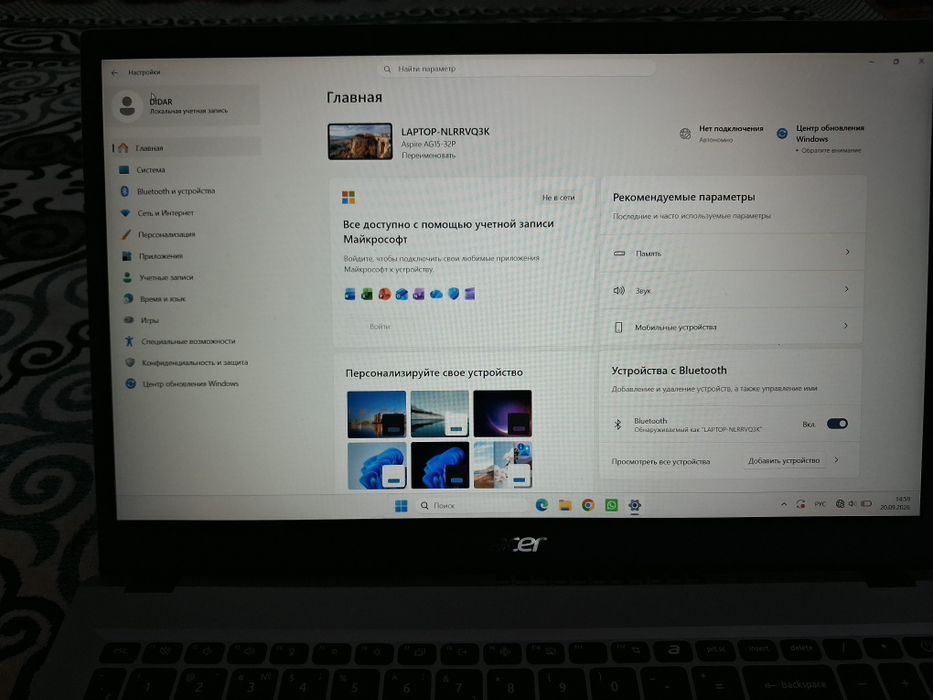The height and width of the screenshot is (700, 933).
Task: Open WhatsApp from the taskbar
Action: [x=611, y=505]
